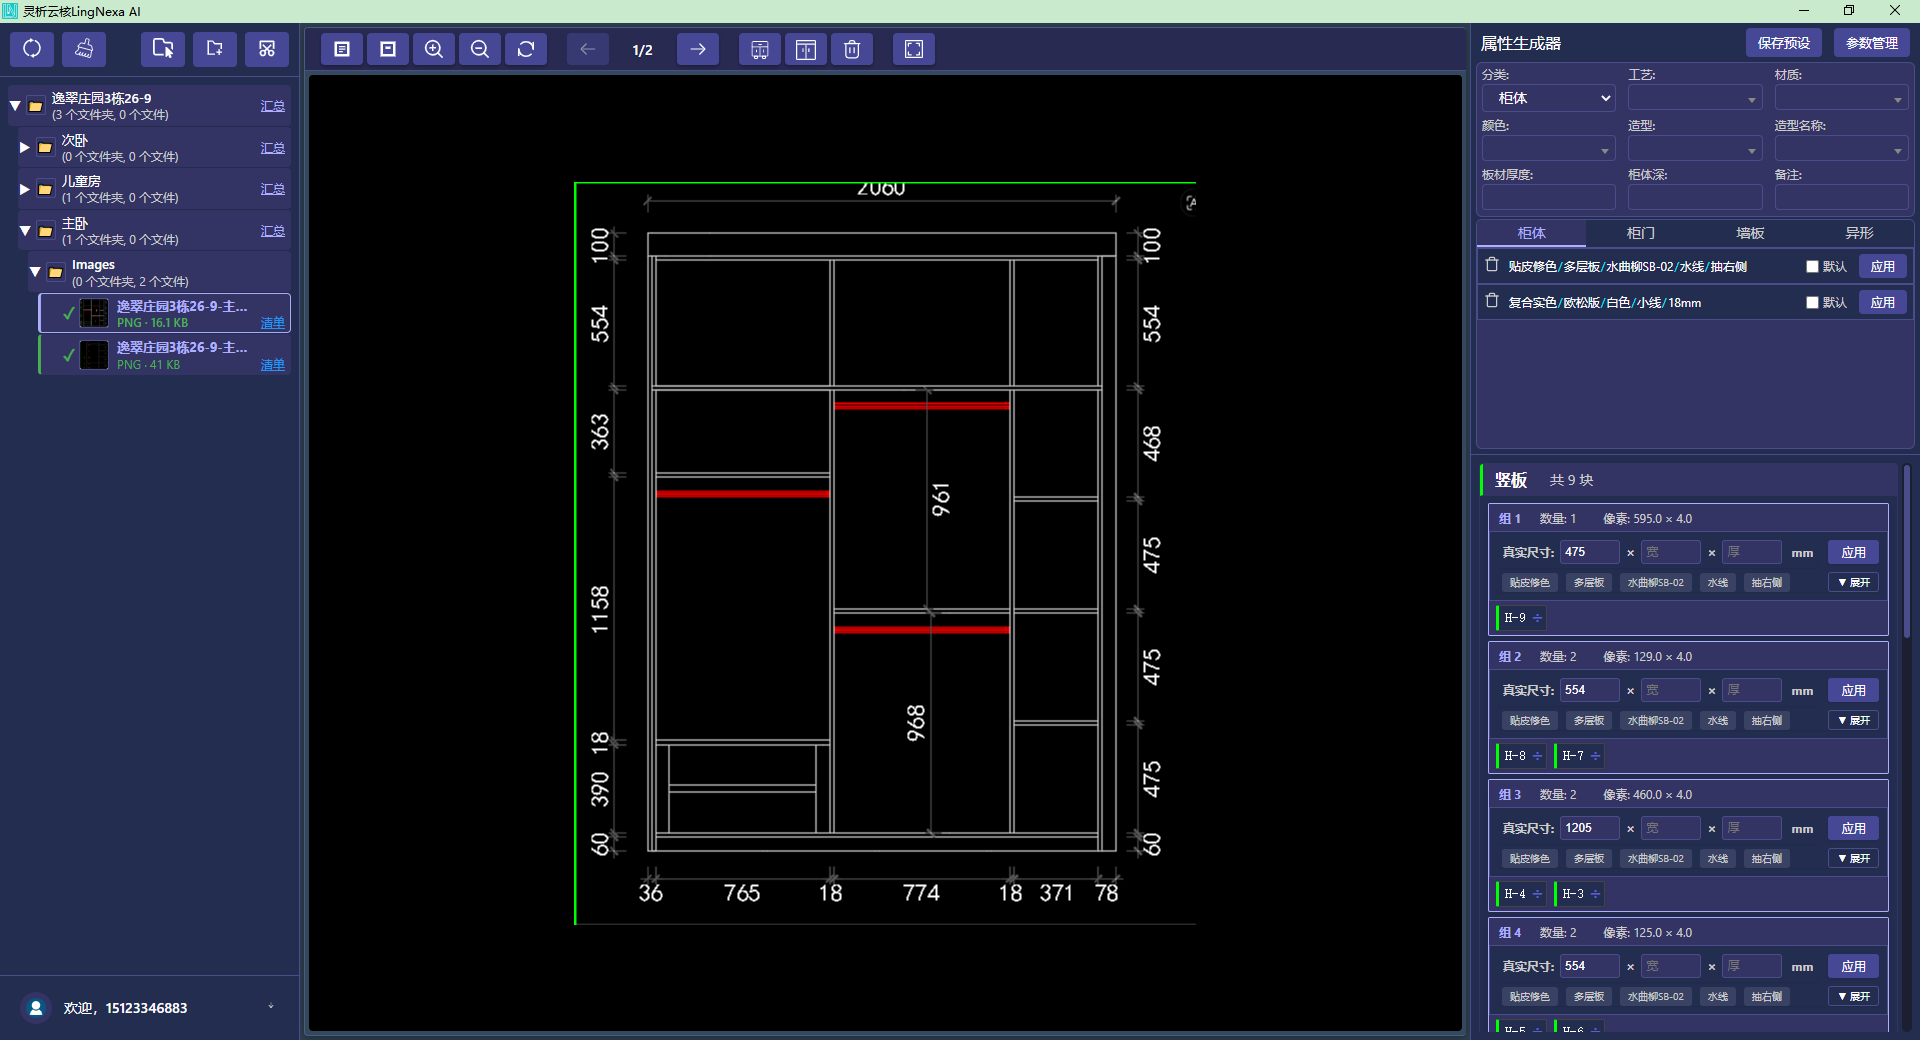Click the 柜体深 input field

tap(1695, 197)
